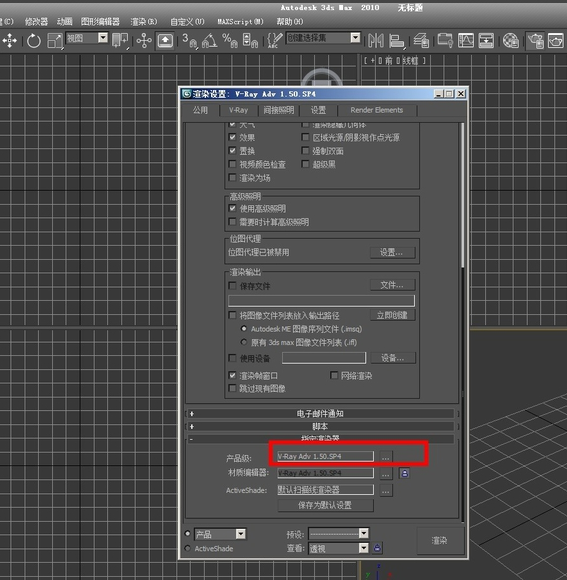Enable 需要时计算高级照明 checkbox
Image resolution: width=567 pixels, height=580 pixels.
tap(232, 222)
